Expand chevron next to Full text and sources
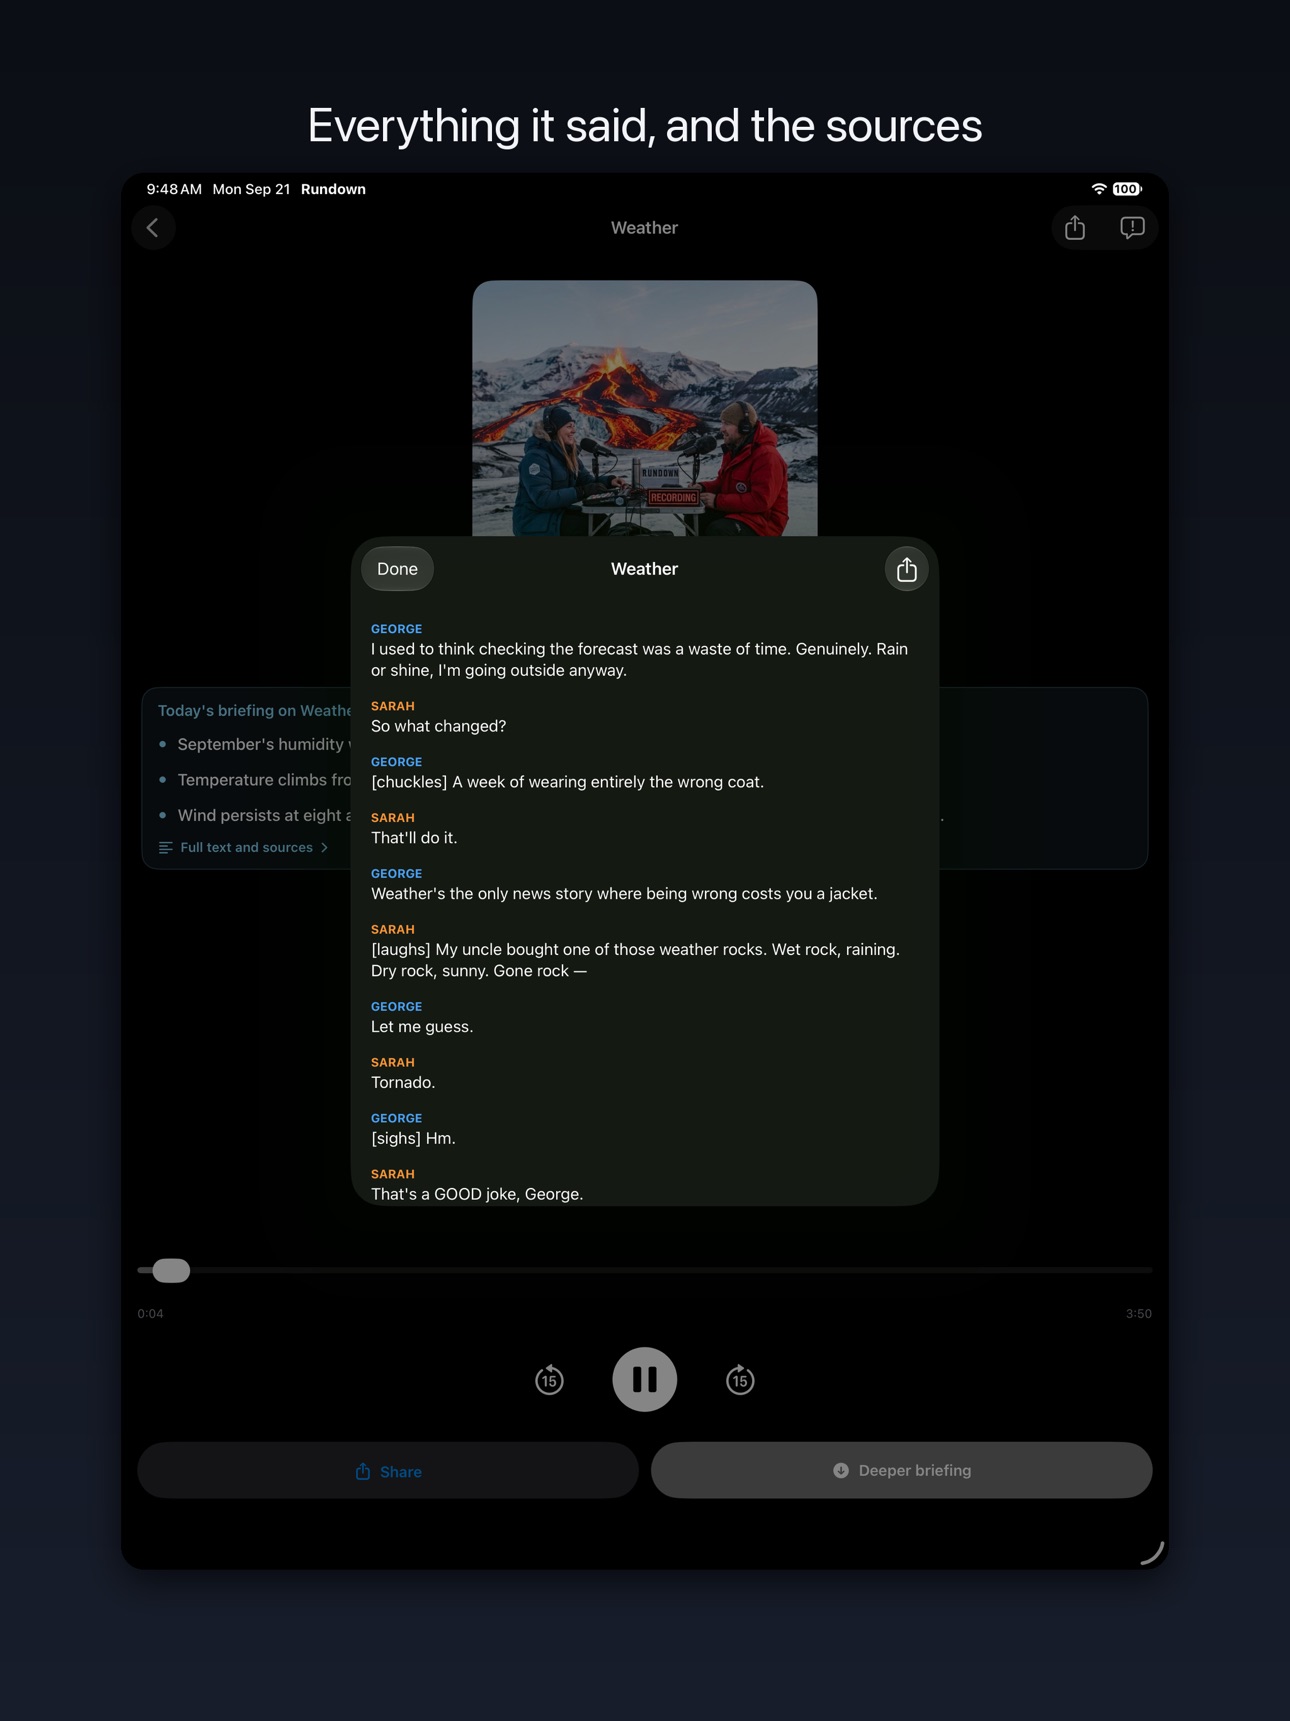 coord(324,847)
